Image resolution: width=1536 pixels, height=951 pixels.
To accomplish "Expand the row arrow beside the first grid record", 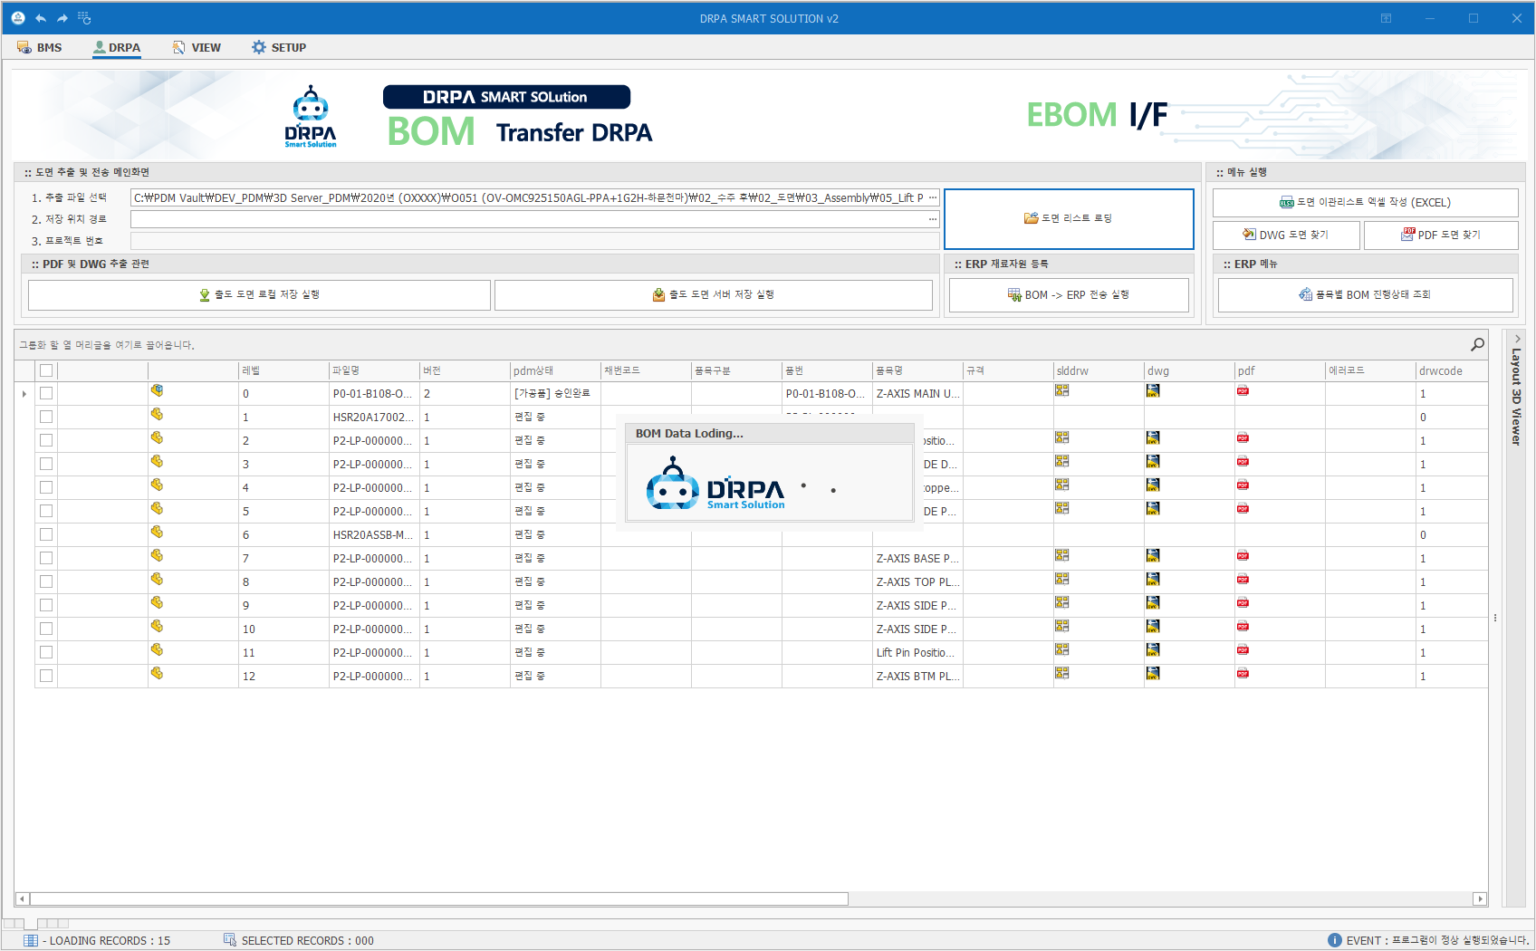I will click(24, 392).
